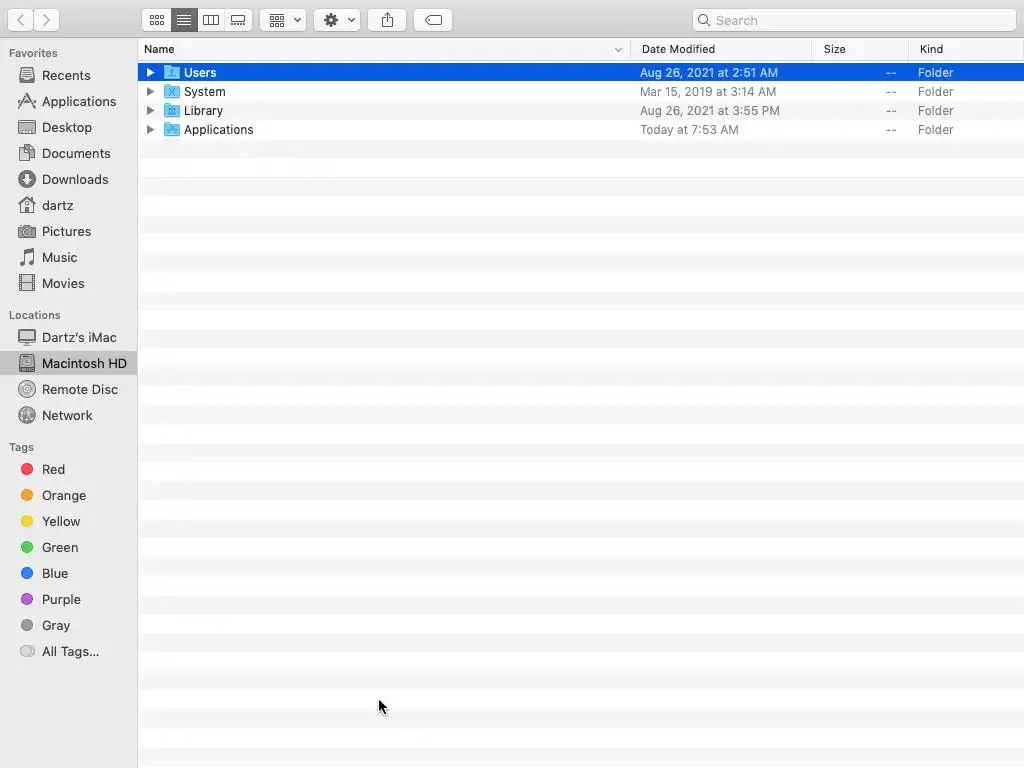The width and height of the screenshot is (1024, 768).
Task: Toggle sort direction chevron in Name column
Action: [618, 50]
